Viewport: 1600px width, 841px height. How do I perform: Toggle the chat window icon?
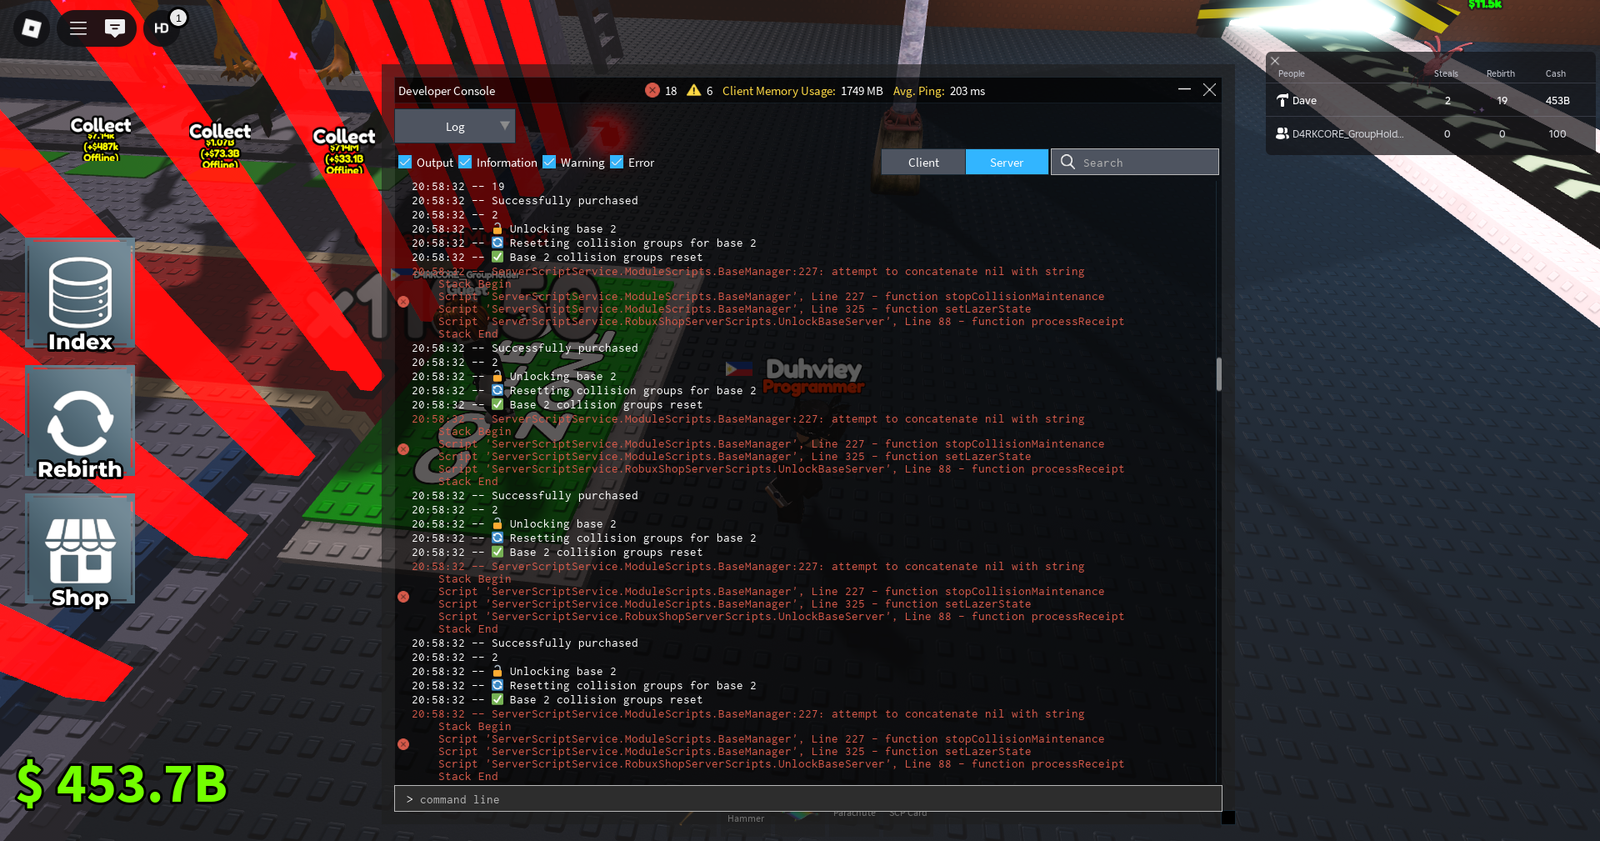[115, 28]
